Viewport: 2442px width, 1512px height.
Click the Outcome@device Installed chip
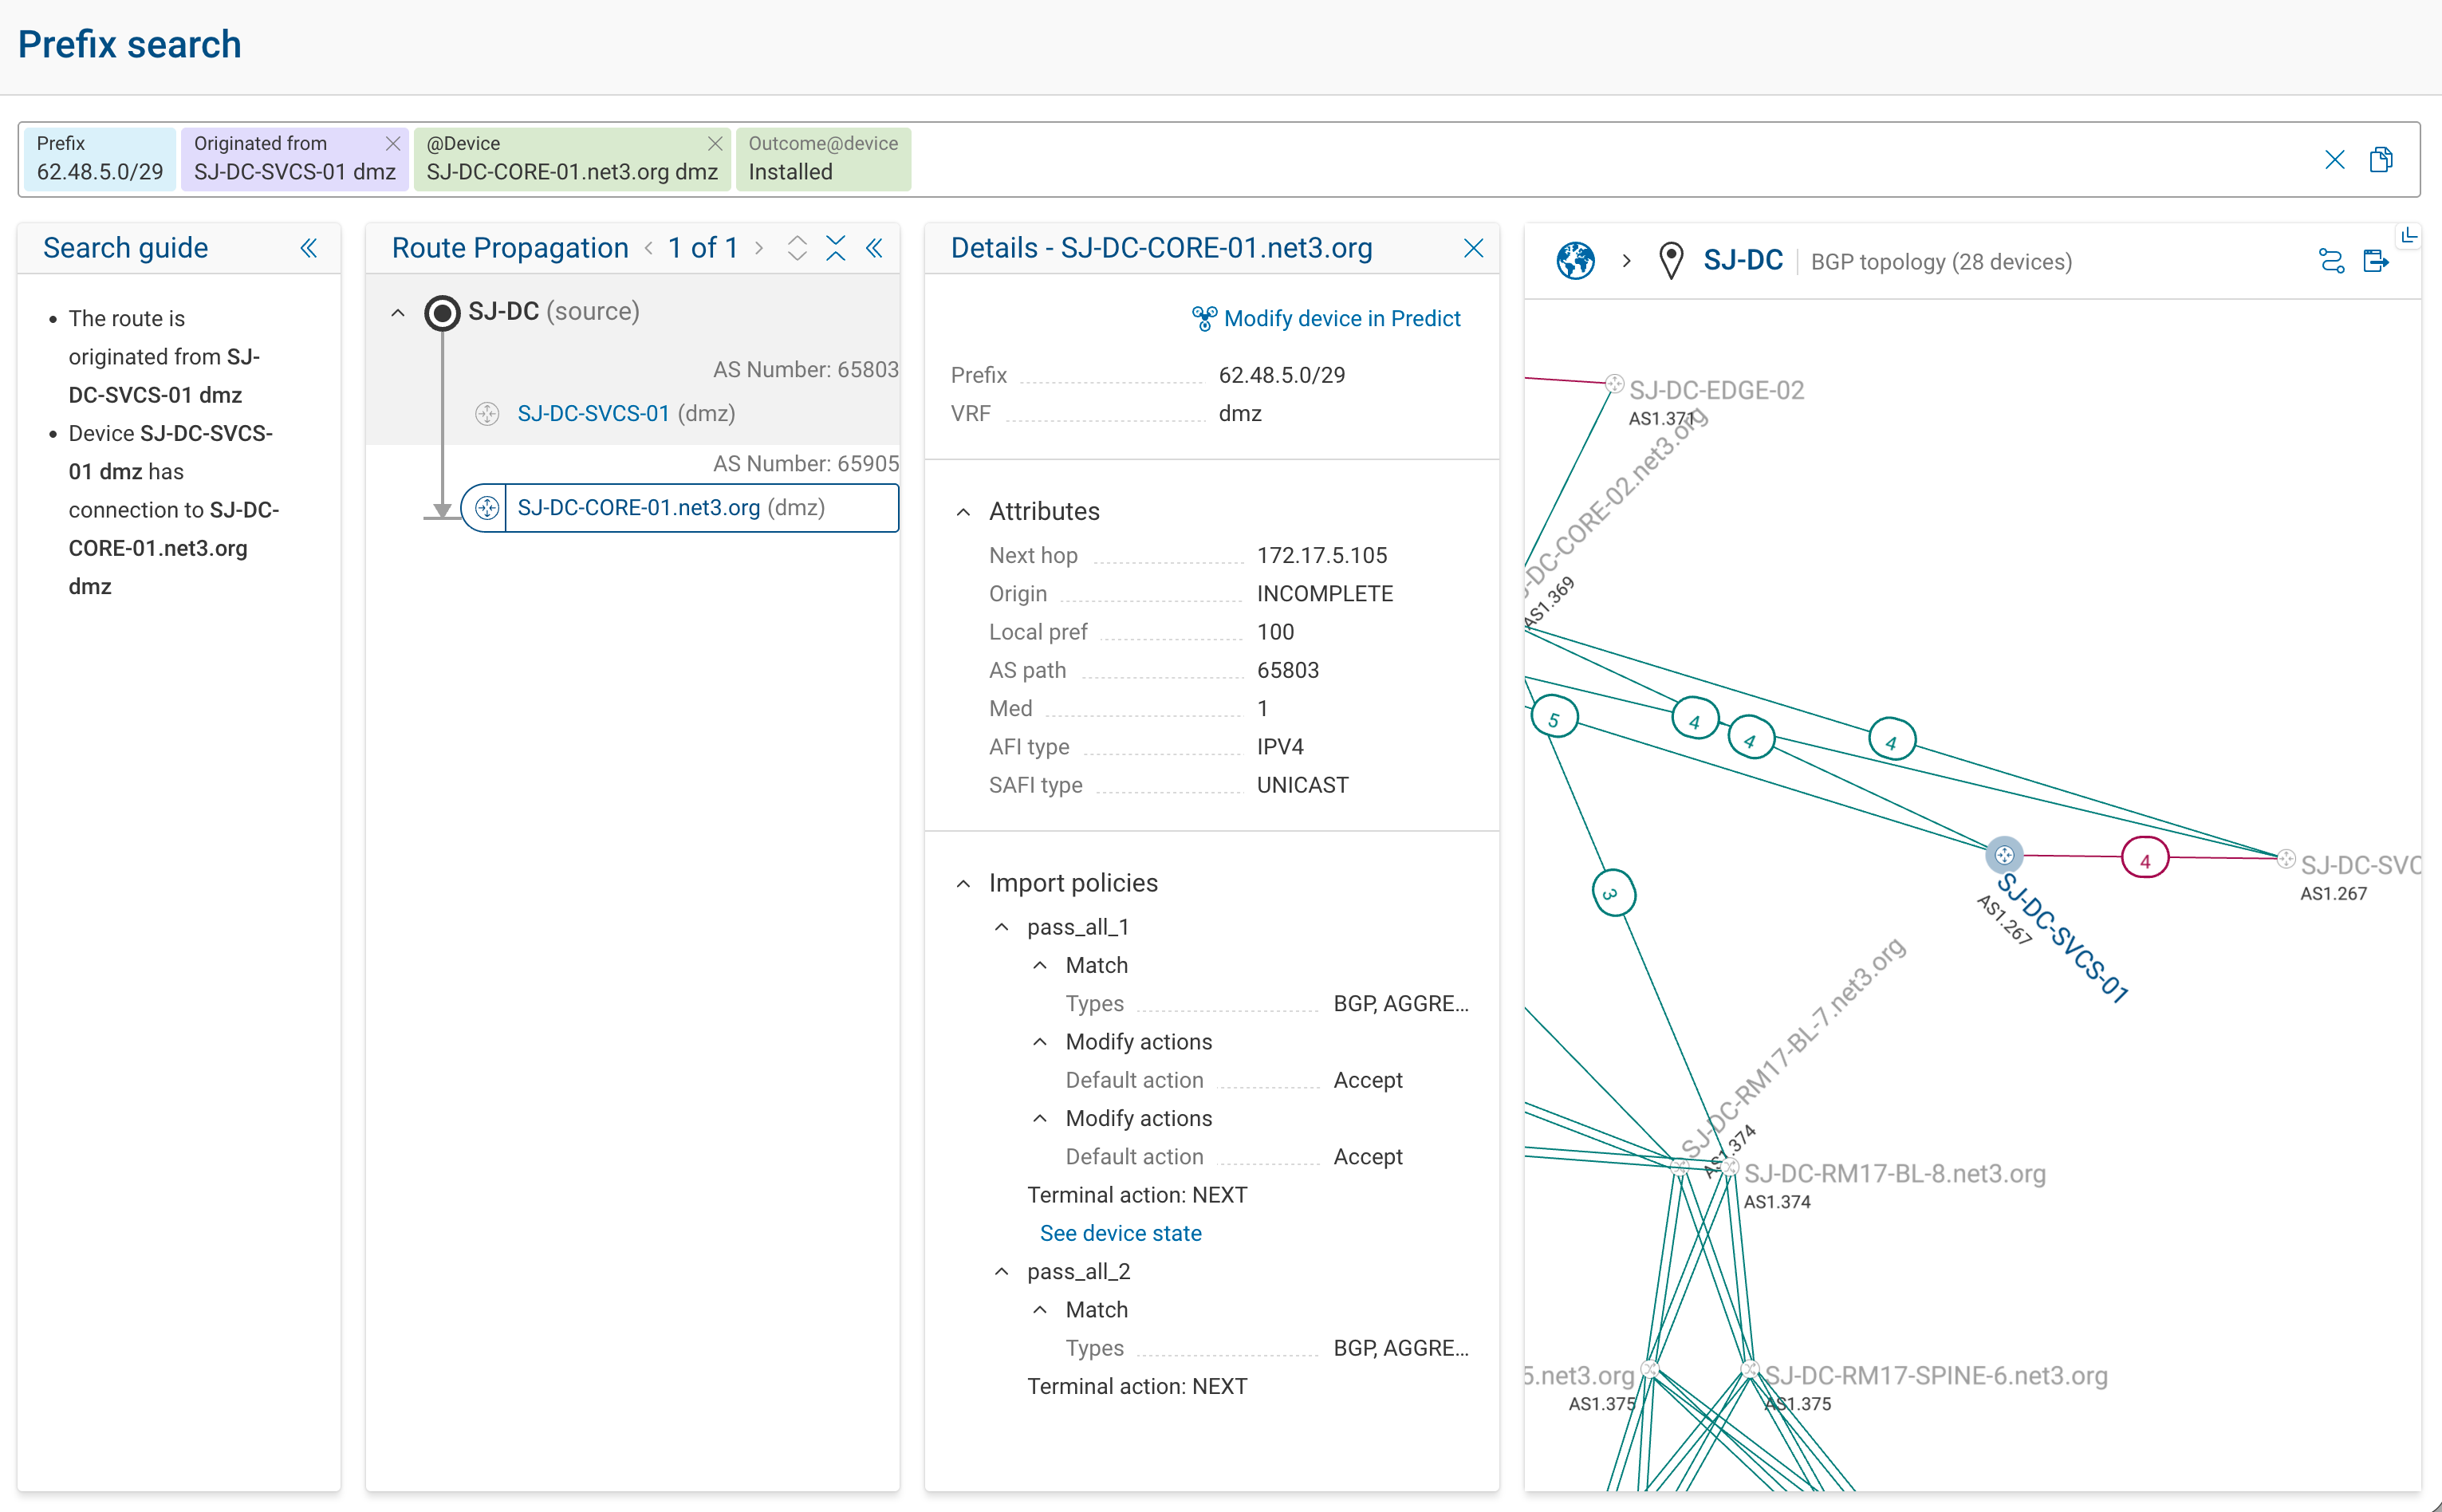point(823,159)
